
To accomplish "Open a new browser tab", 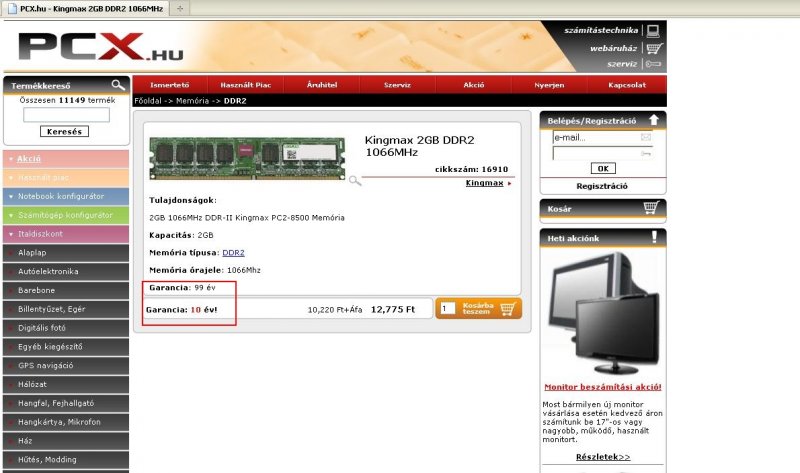I will pyautogui.click(x=180, y=8).
